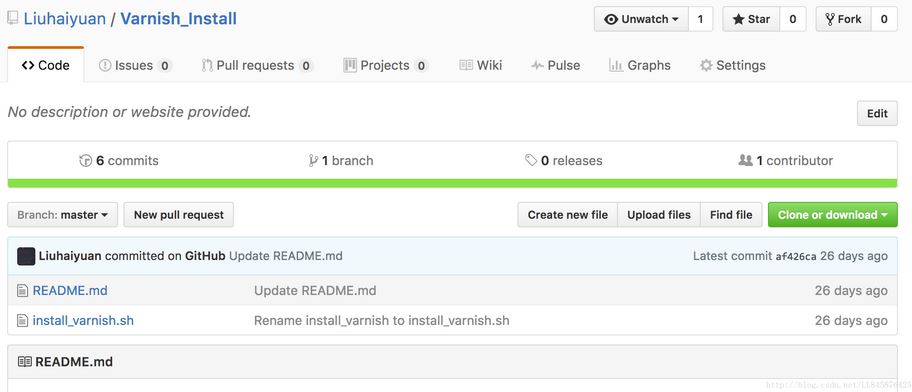The height and width of the screenshot is (392, 912).
Task: Open the Varnish_Install repository link
Action: point(179,19)
